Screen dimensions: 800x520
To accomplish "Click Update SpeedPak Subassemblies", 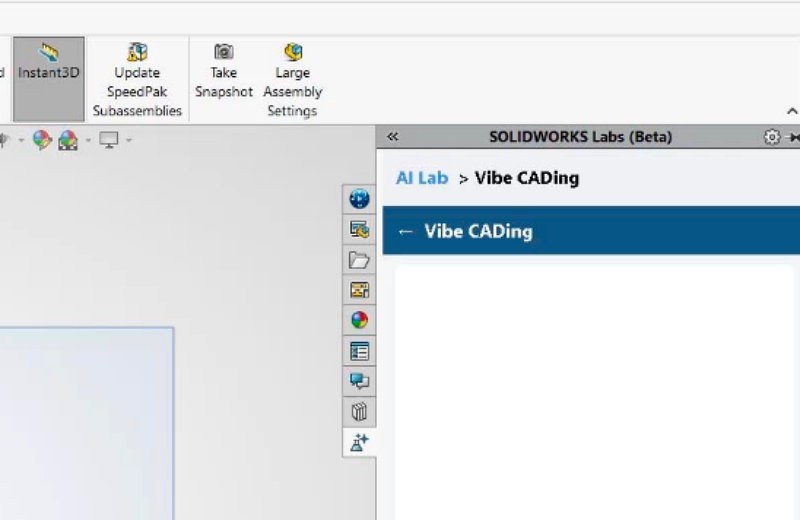I will 137,80.
